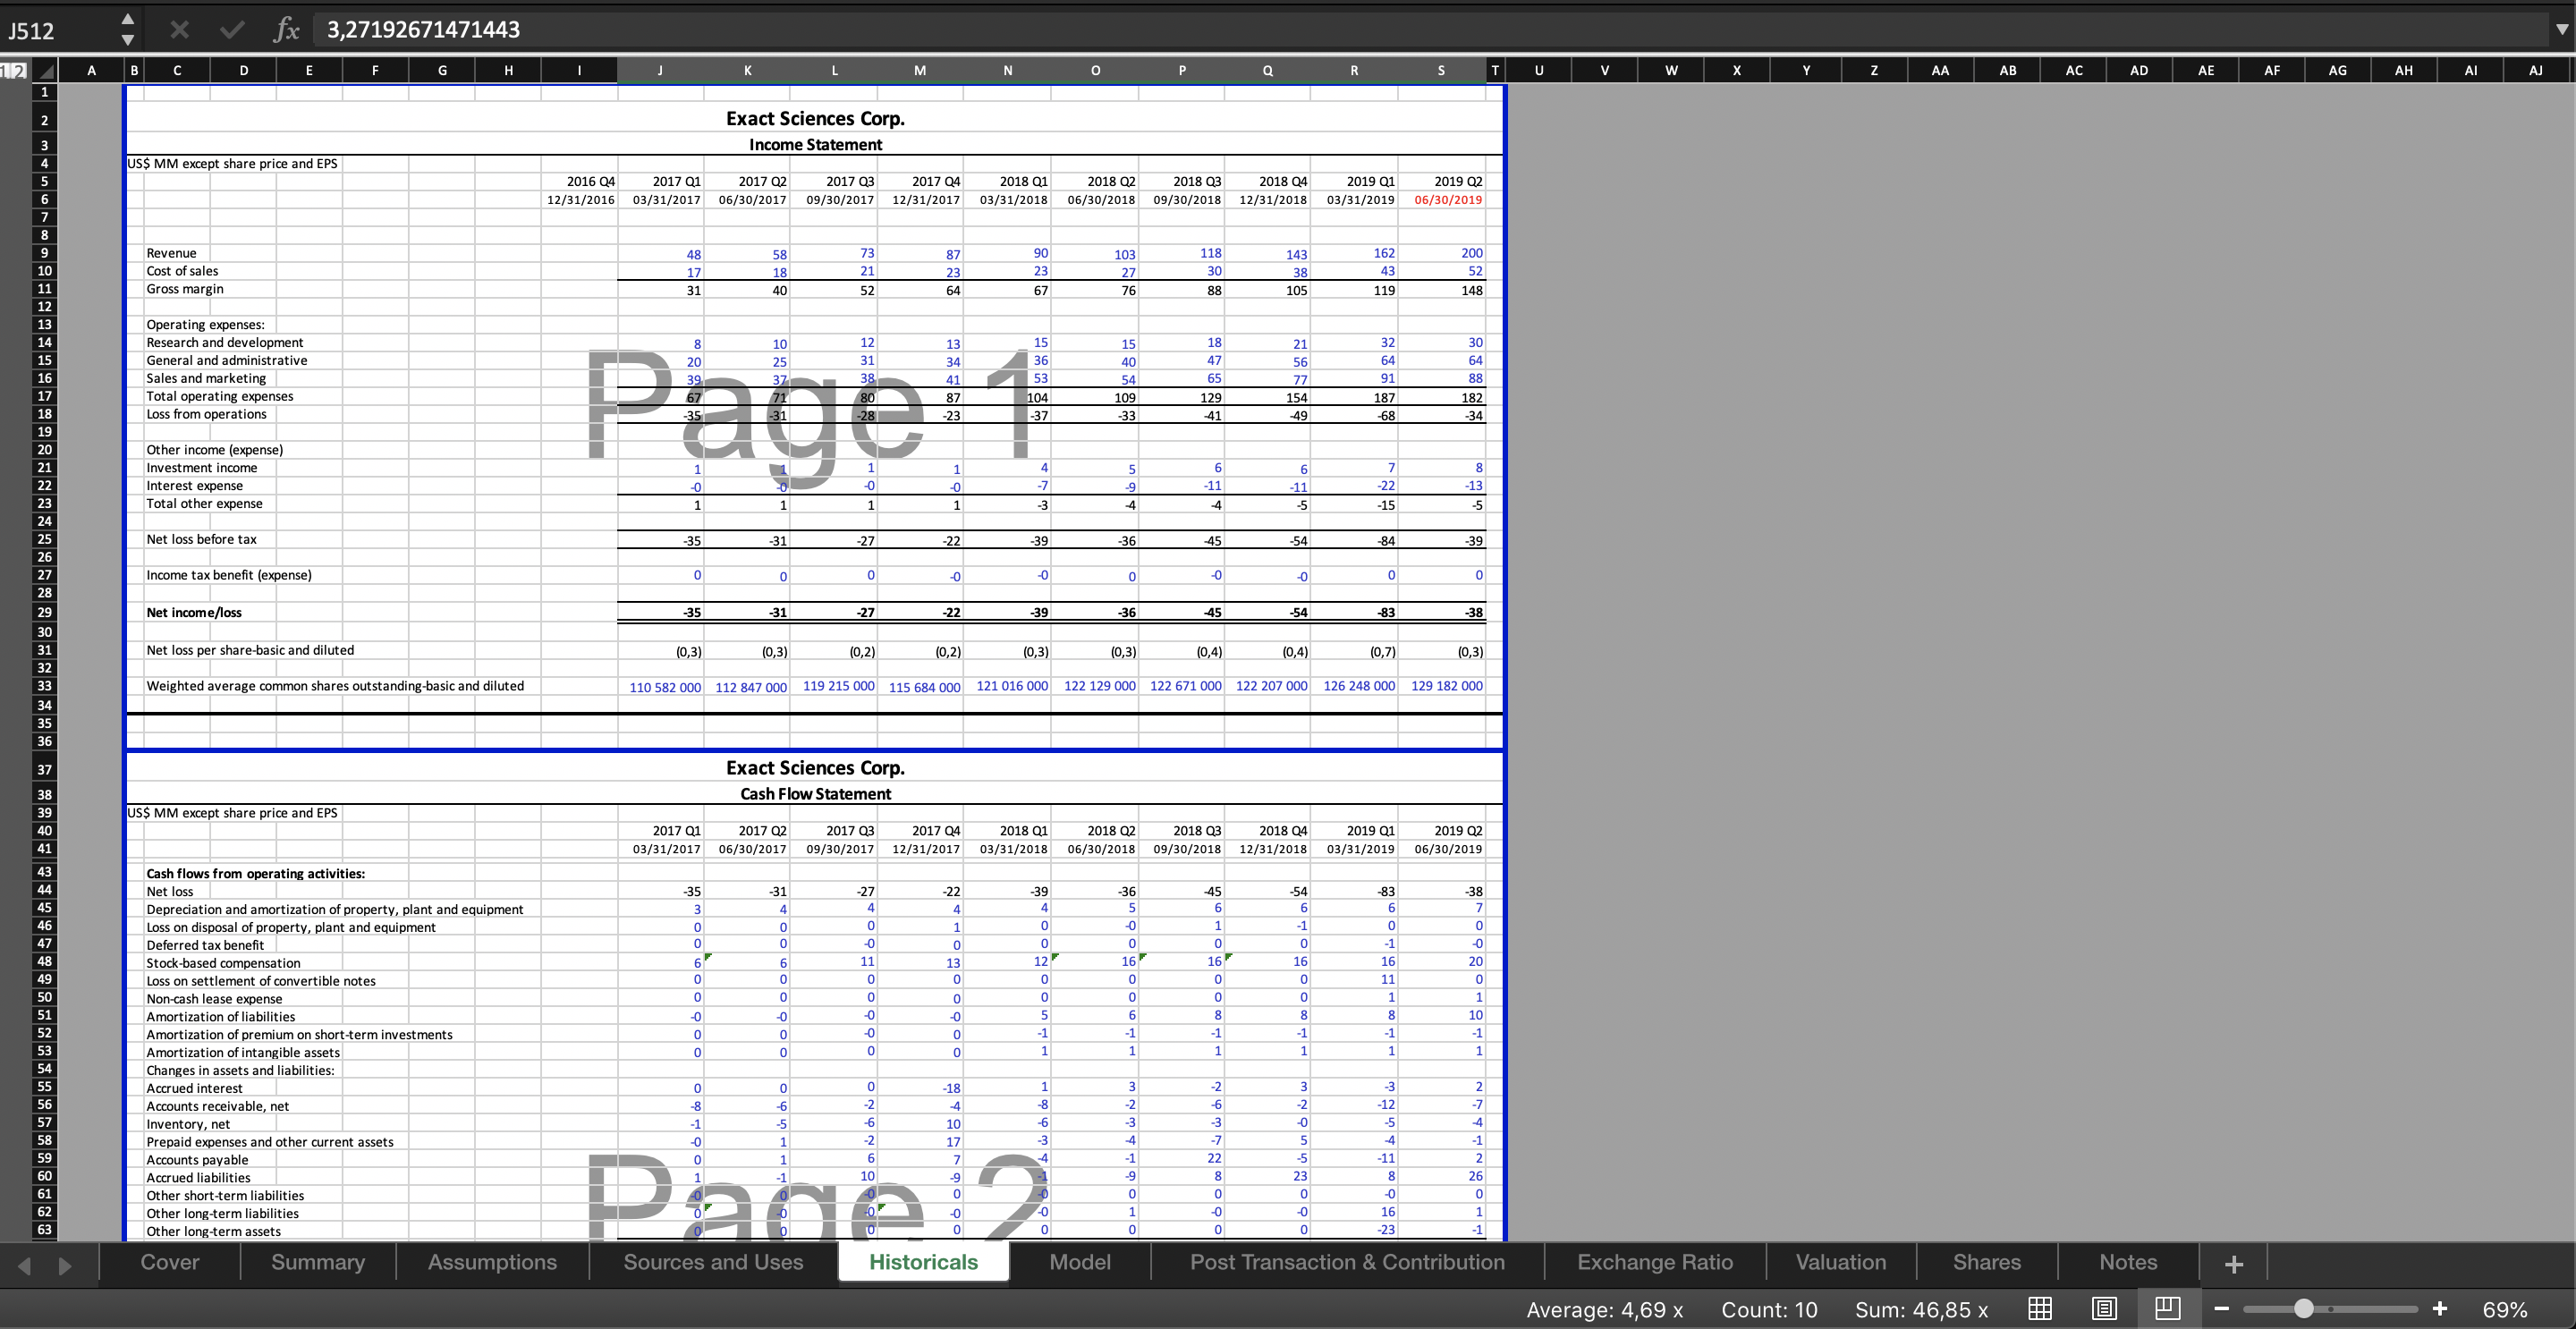Click Average: 4,69 x status entry
Viewport: 2576px width, 1329px height.
pyautogui.click(x=1604, y=1309)
